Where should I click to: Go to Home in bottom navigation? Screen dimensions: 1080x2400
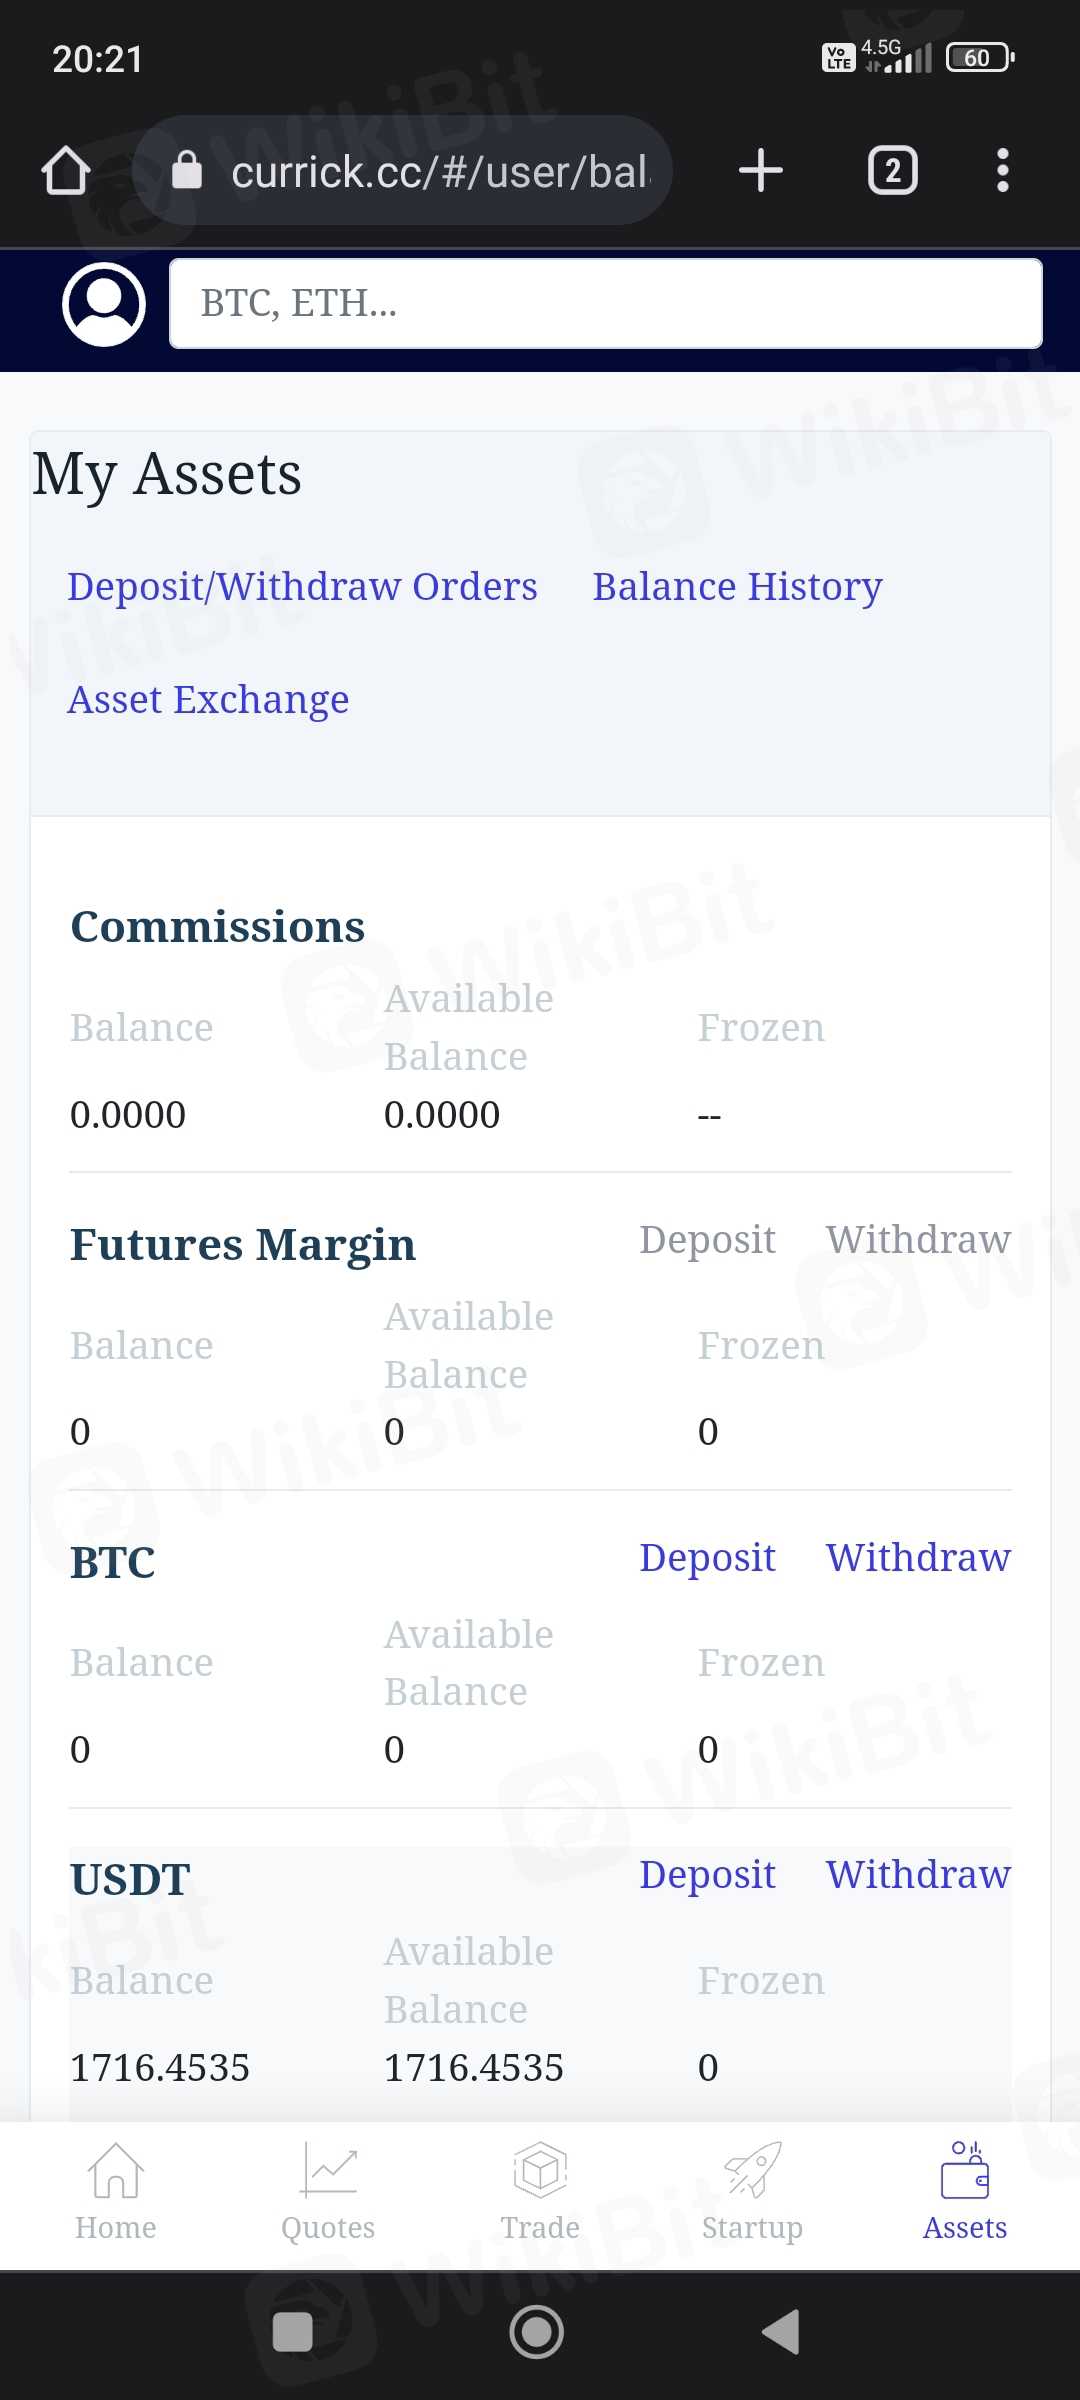pyautogui.click(x=116, y=2192)
